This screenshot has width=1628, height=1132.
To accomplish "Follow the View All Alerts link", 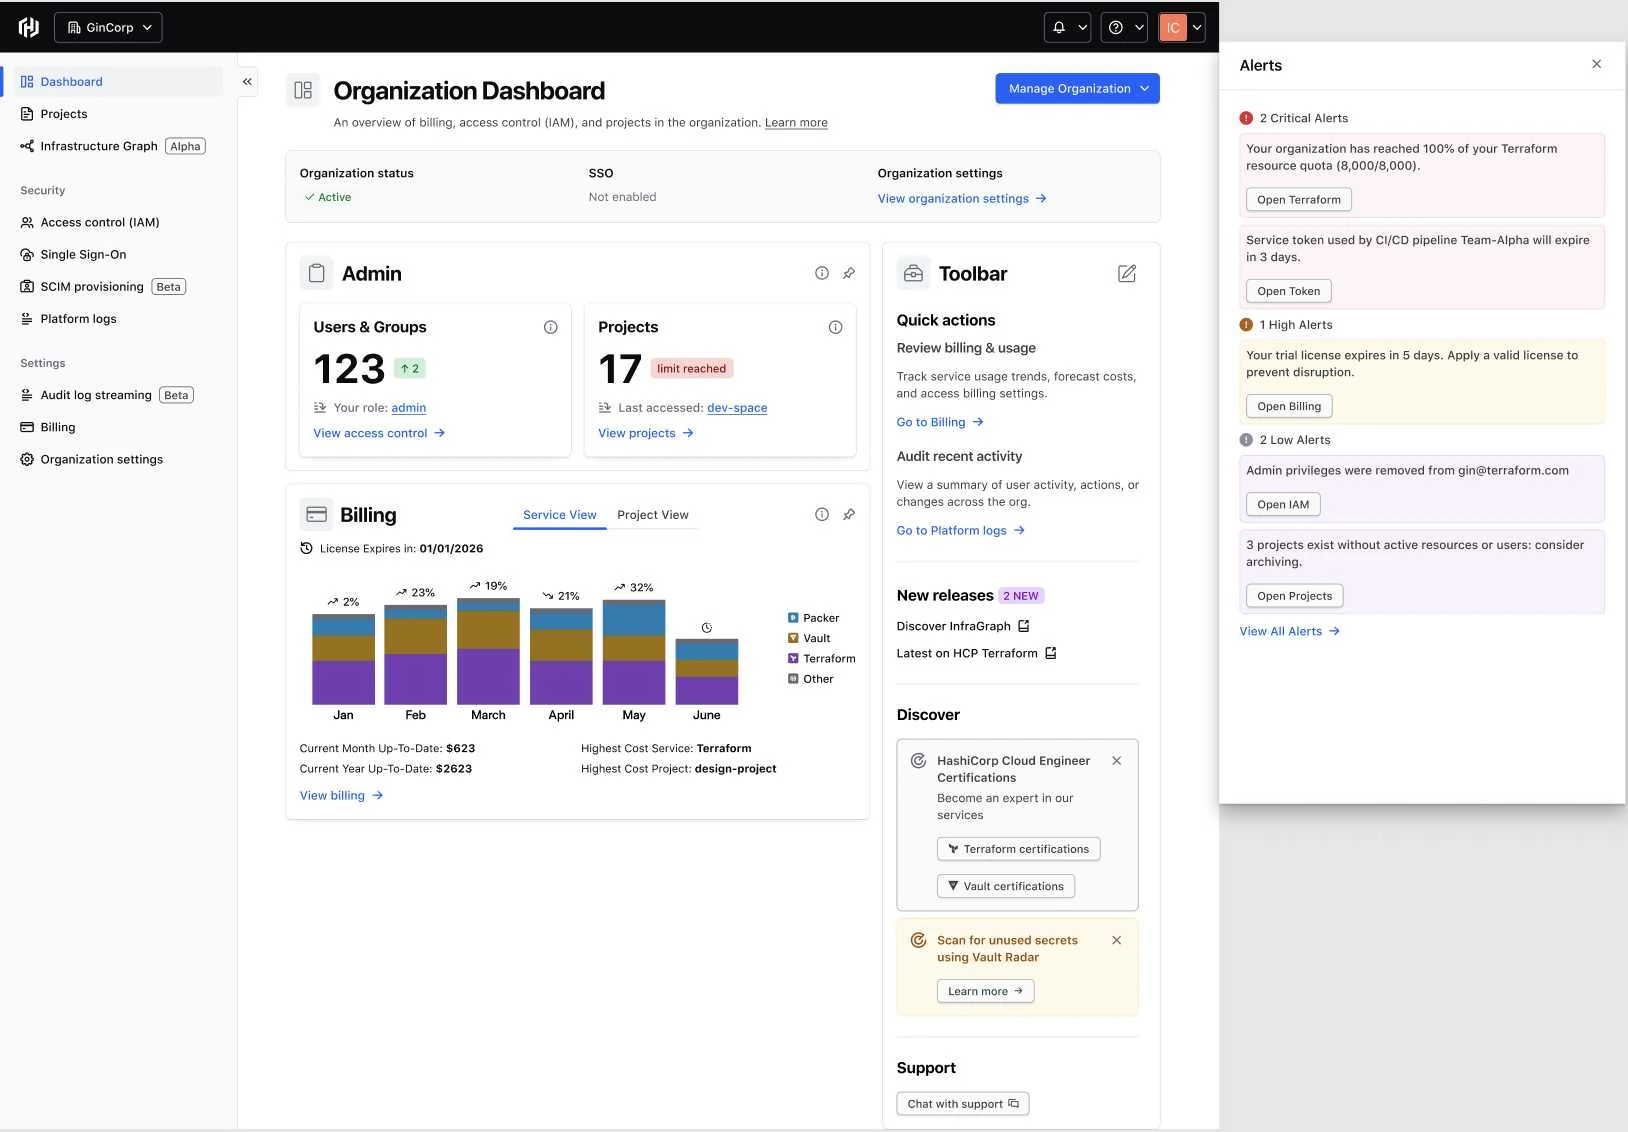I will (1290, 631).
